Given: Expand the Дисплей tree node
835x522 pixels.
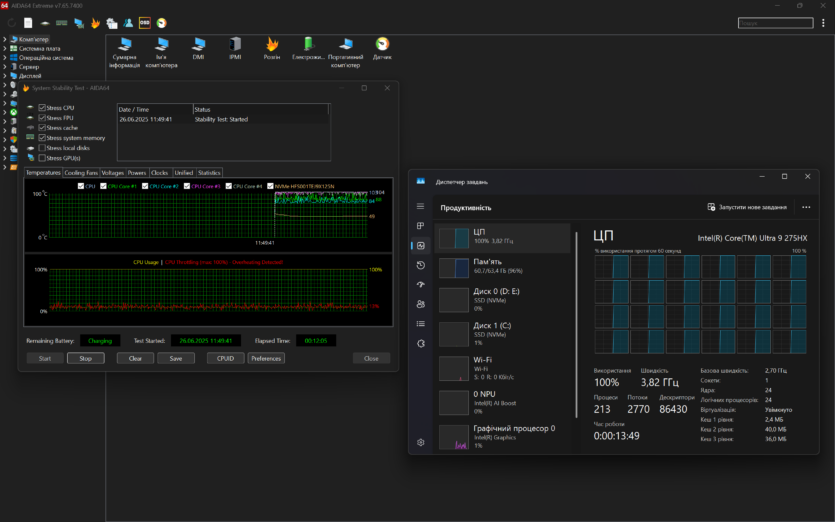Looking at the screenshot, I should [5, 76].
